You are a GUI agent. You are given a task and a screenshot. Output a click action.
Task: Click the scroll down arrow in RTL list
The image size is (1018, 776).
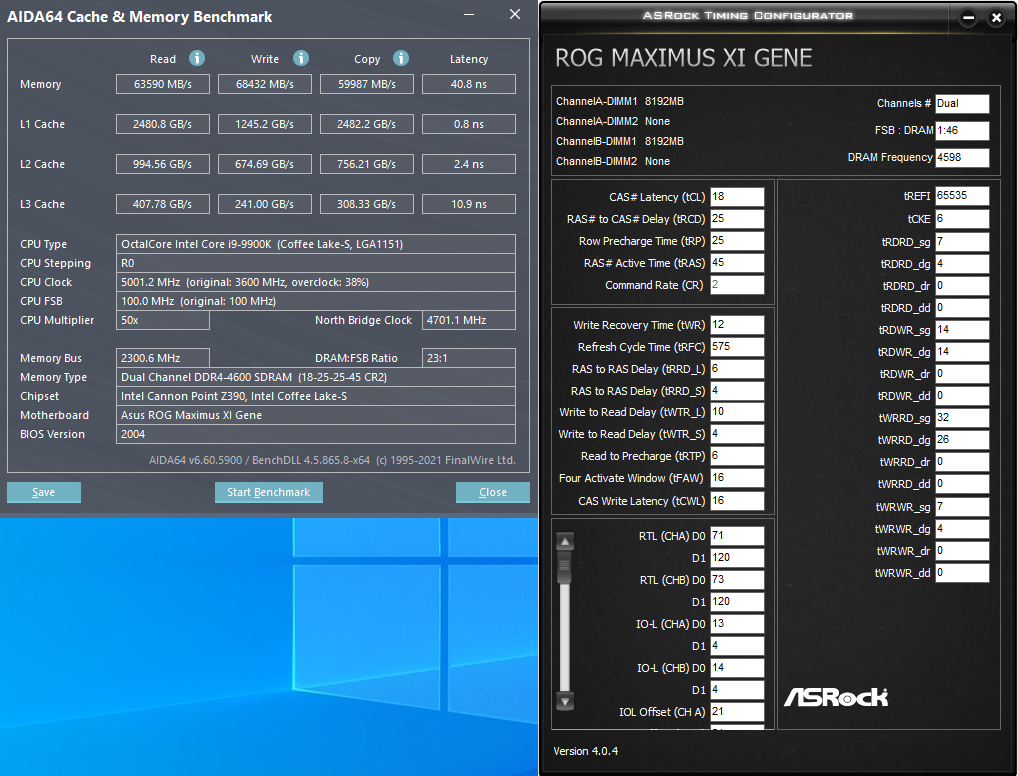565,701
